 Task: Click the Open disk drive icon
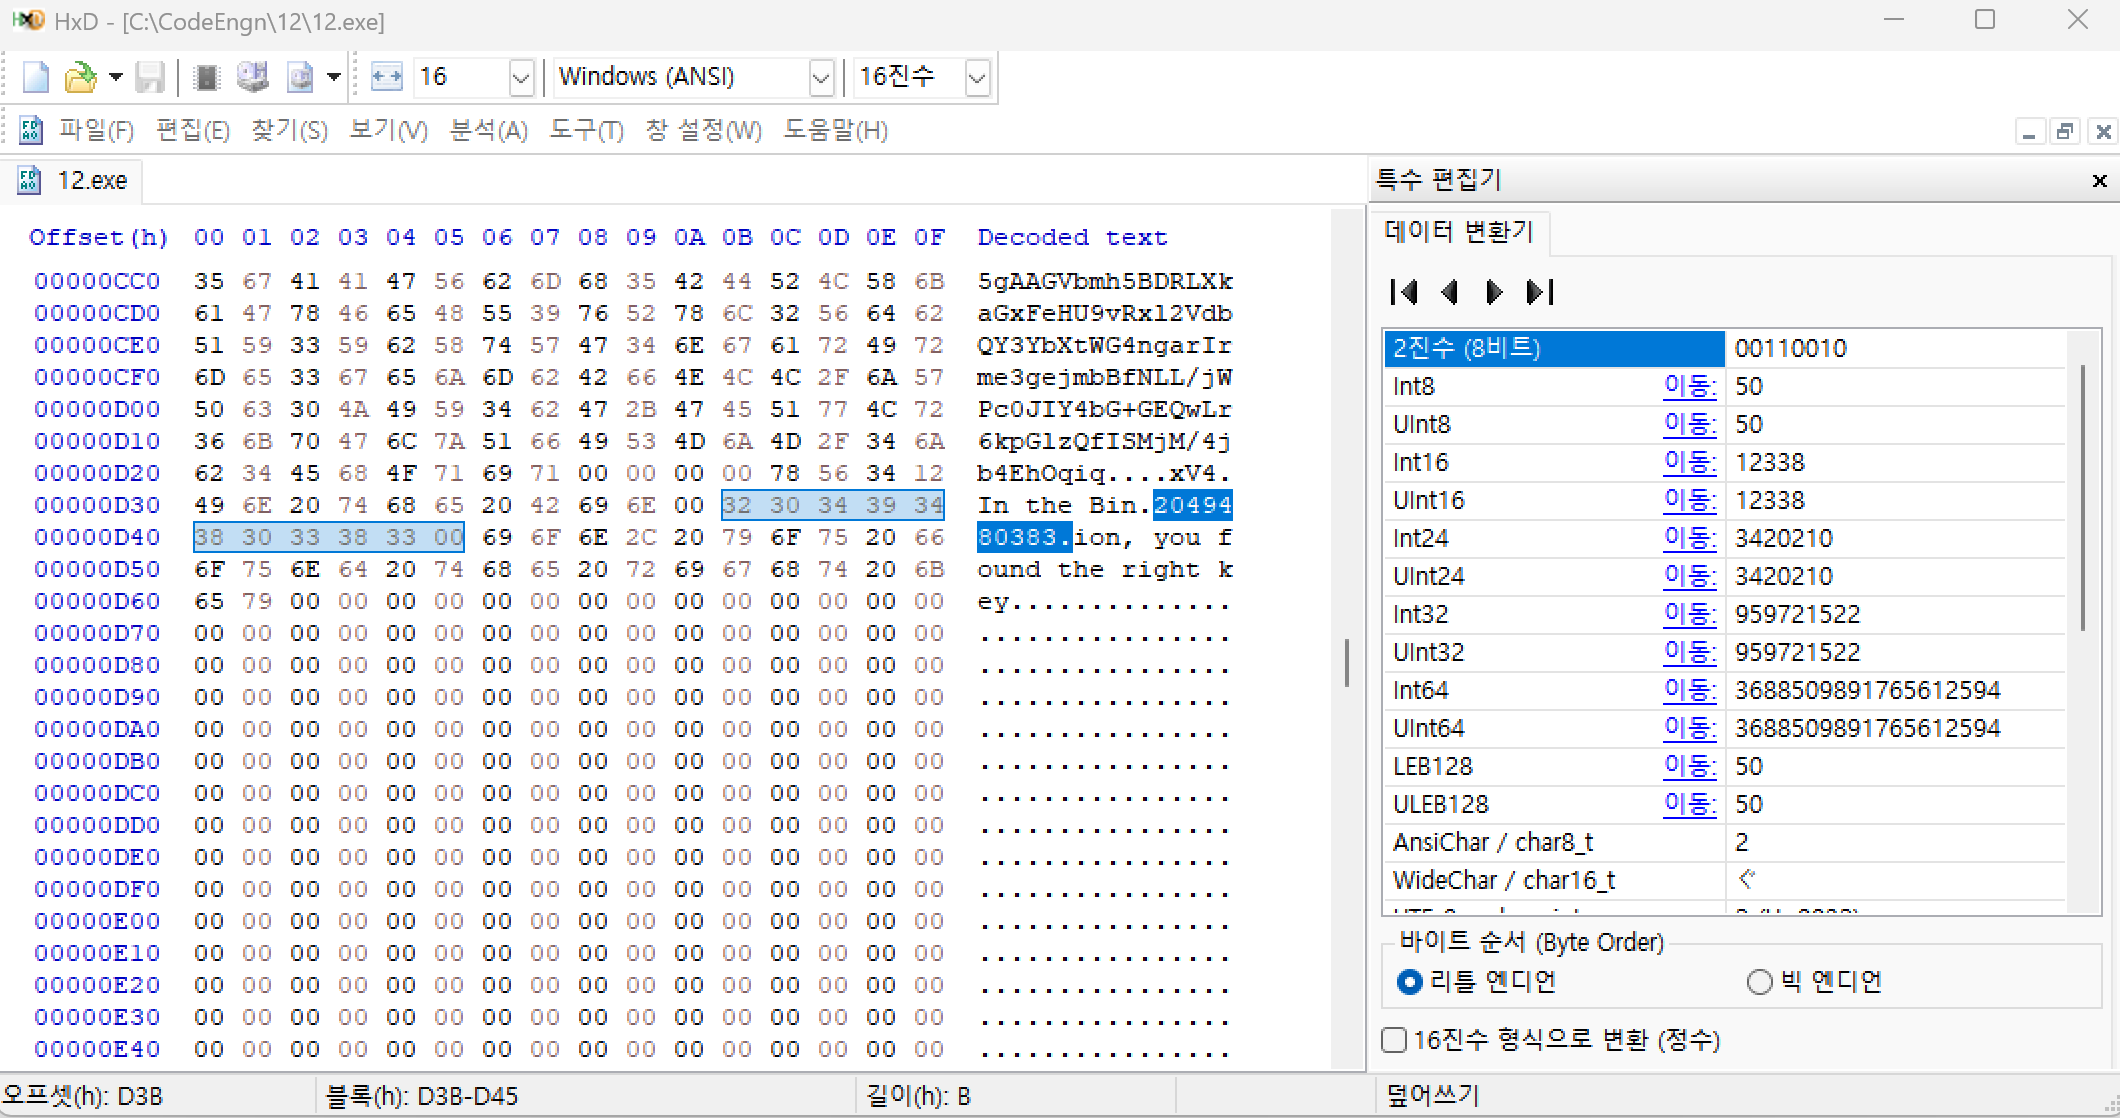click(253, 77)
